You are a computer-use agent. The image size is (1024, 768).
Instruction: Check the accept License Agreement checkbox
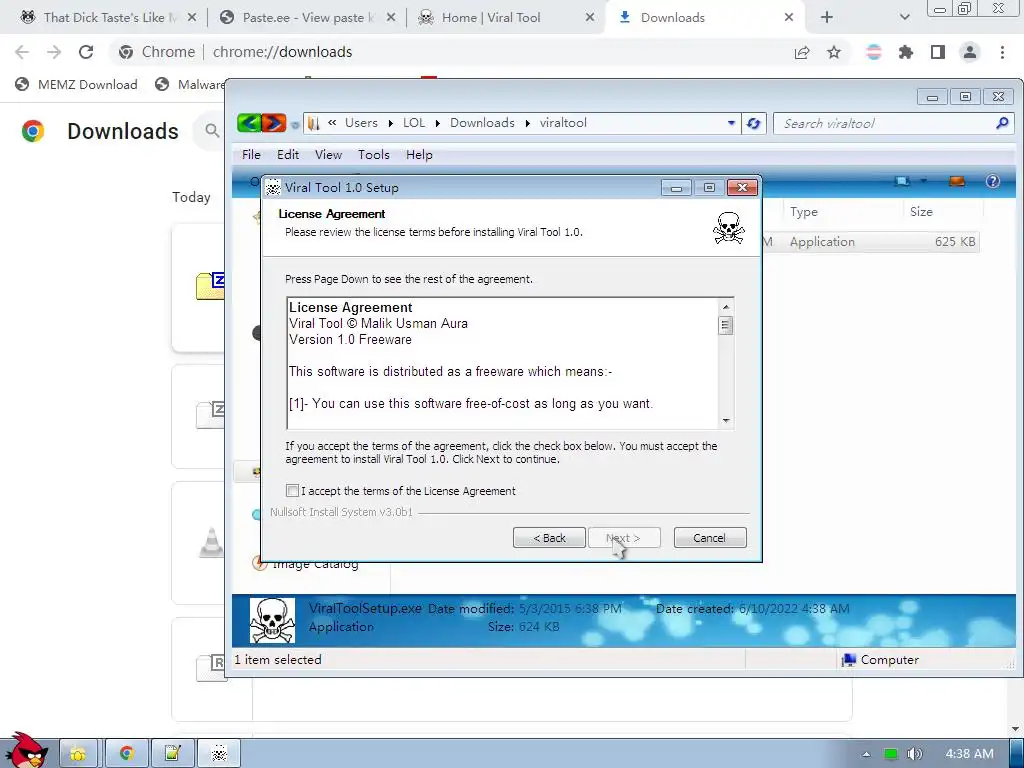[293, 490]
